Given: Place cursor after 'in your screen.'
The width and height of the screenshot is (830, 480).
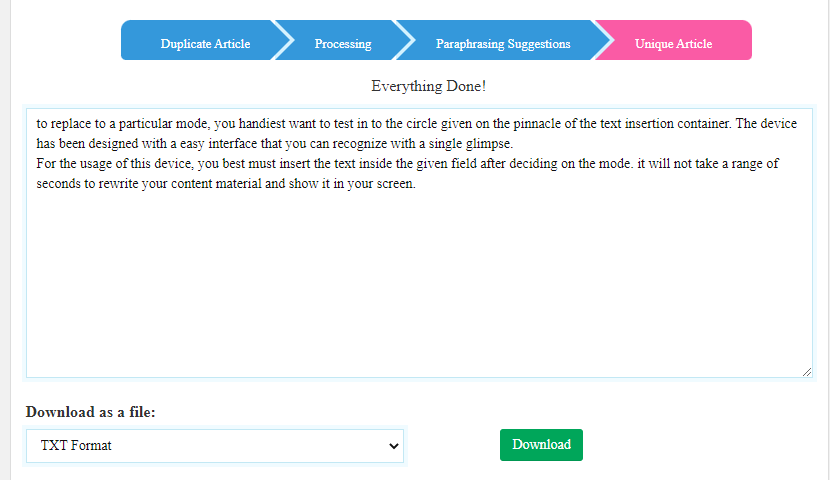Looking at the screenshot, I should (414, 184).
